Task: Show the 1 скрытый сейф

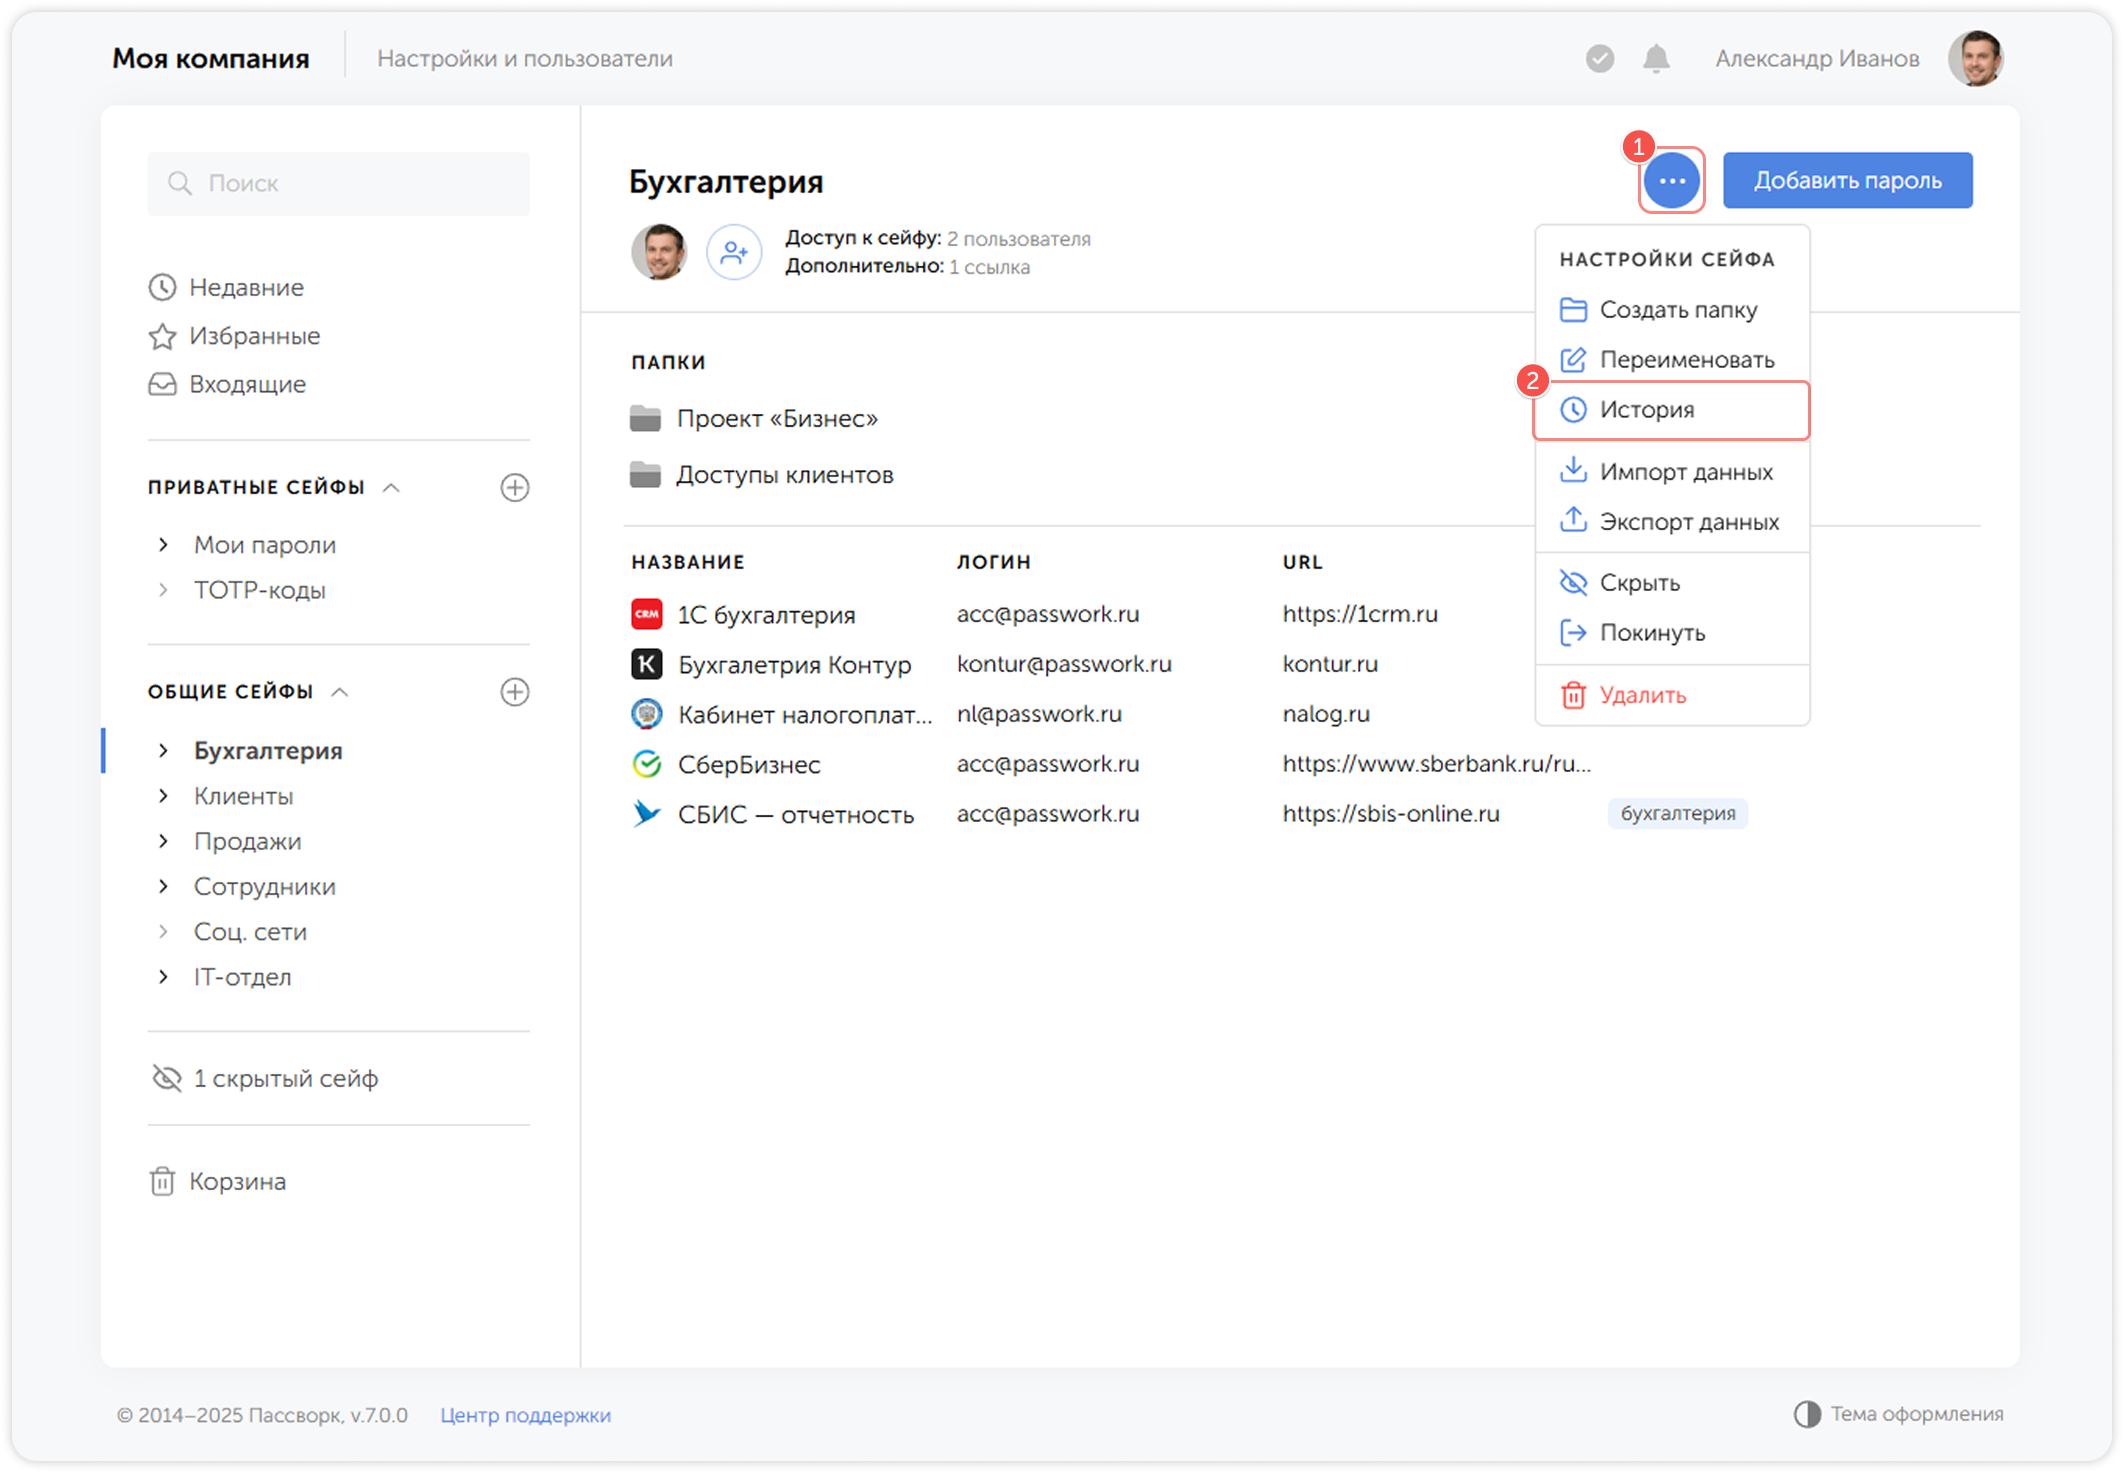Action: [265, 1079]
